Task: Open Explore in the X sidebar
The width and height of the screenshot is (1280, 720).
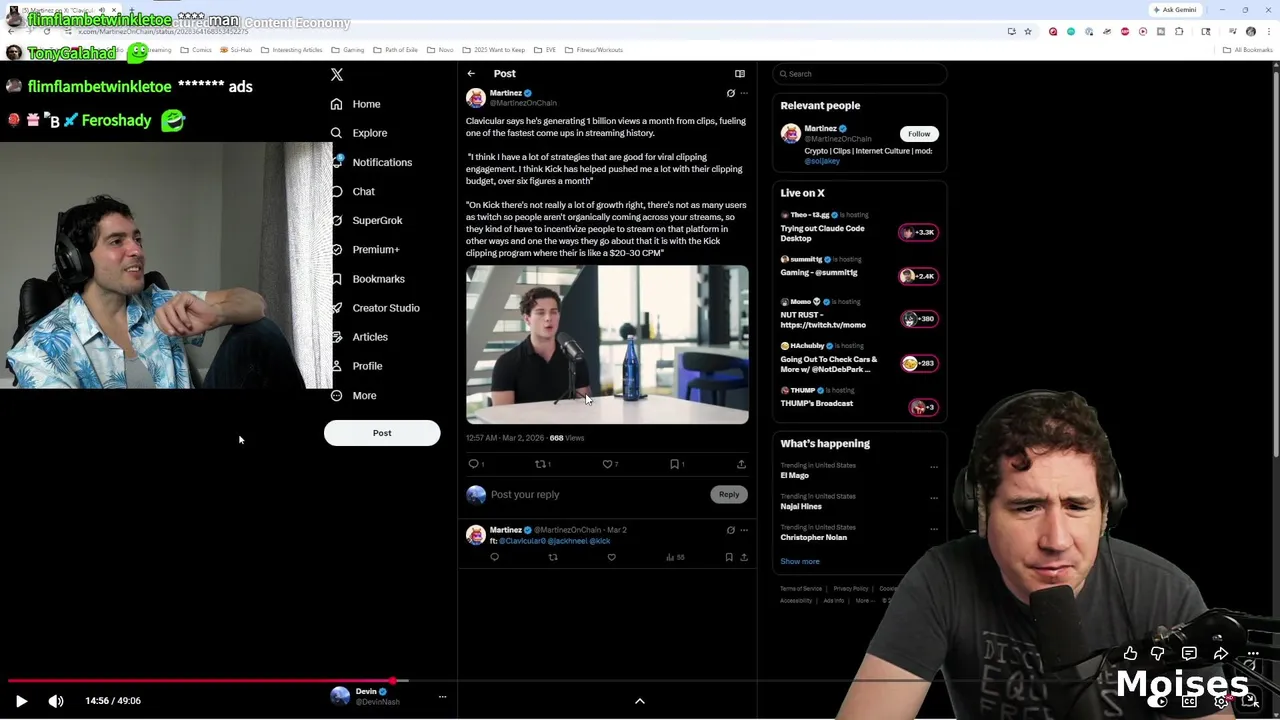Action: (x=358, y=133)
